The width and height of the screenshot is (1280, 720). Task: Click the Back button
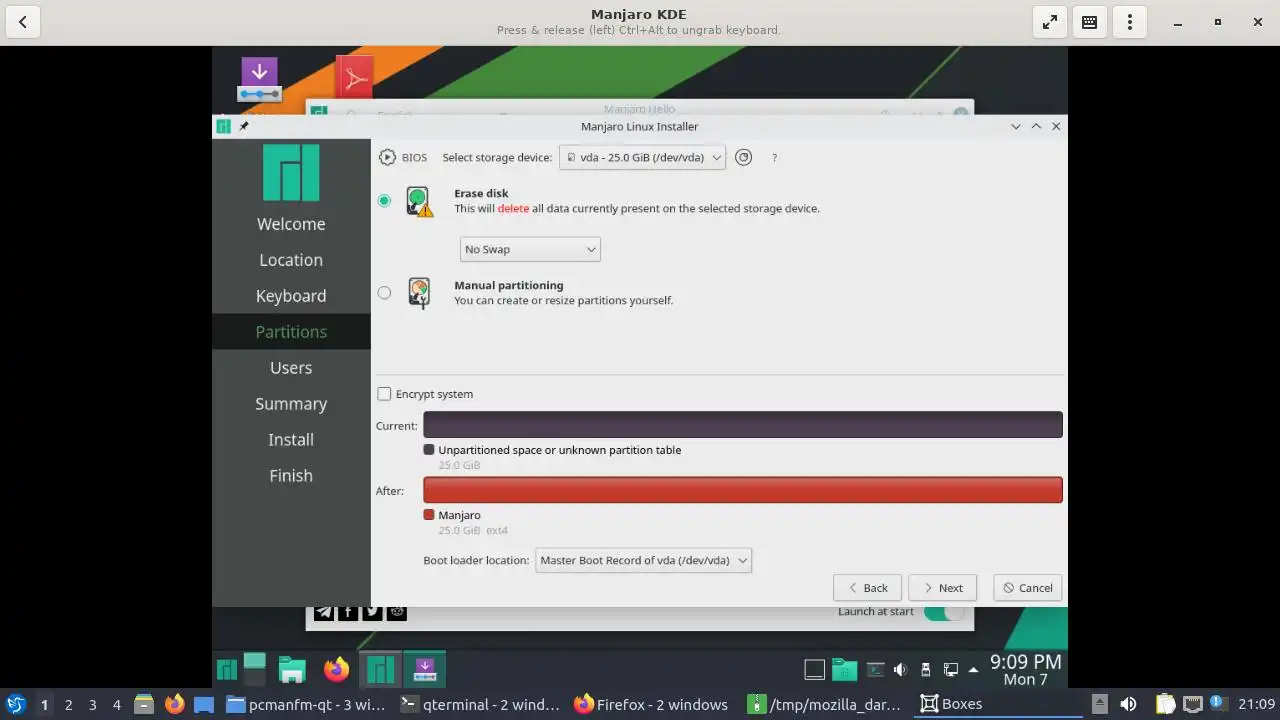pos(868,588)
